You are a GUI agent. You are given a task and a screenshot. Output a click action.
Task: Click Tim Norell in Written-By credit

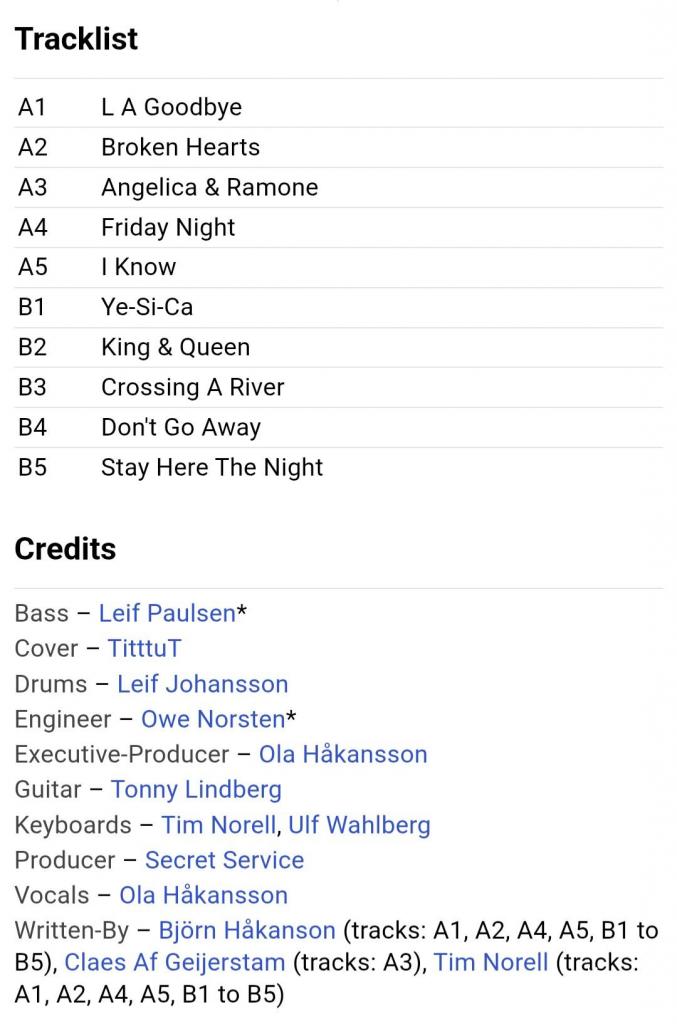(491, 964)
